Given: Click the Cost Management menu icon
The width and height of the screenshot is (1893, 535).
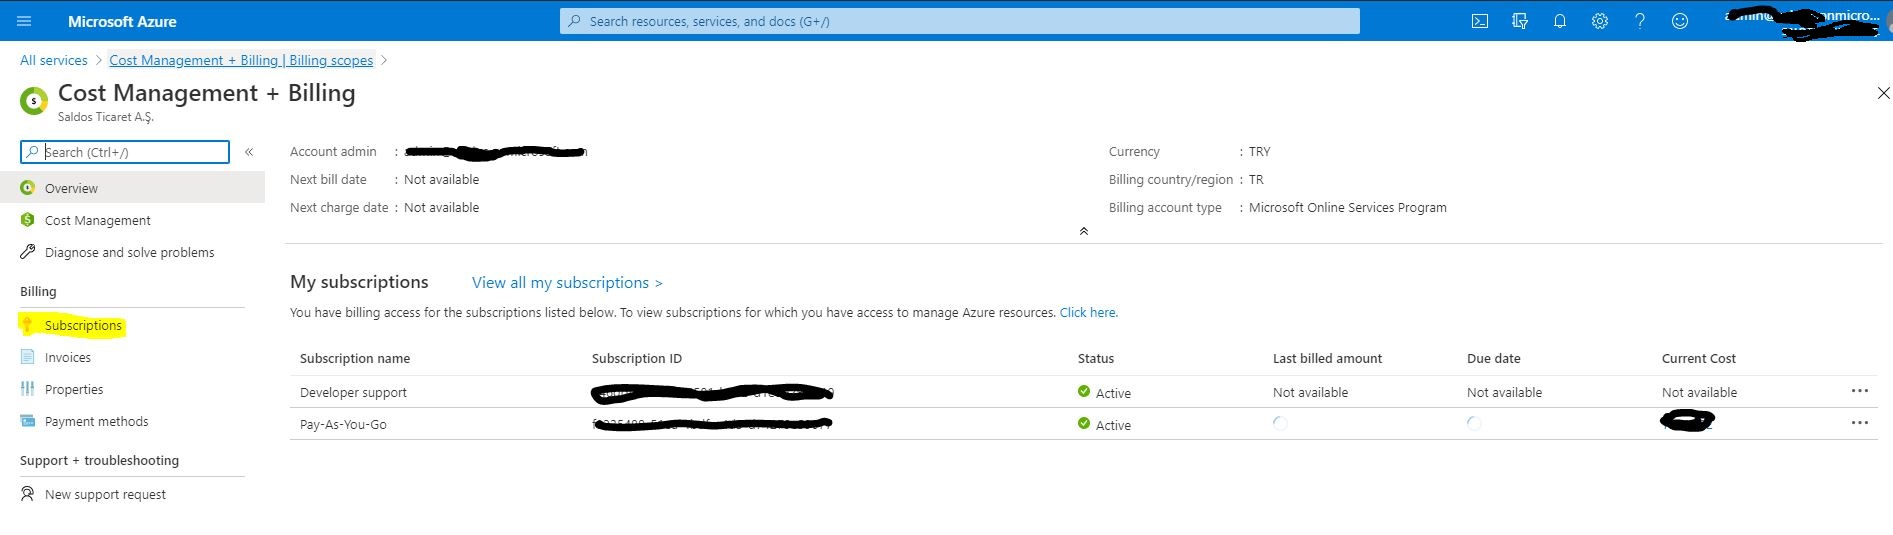Looking at the screenshot, I should pos(28,220).
